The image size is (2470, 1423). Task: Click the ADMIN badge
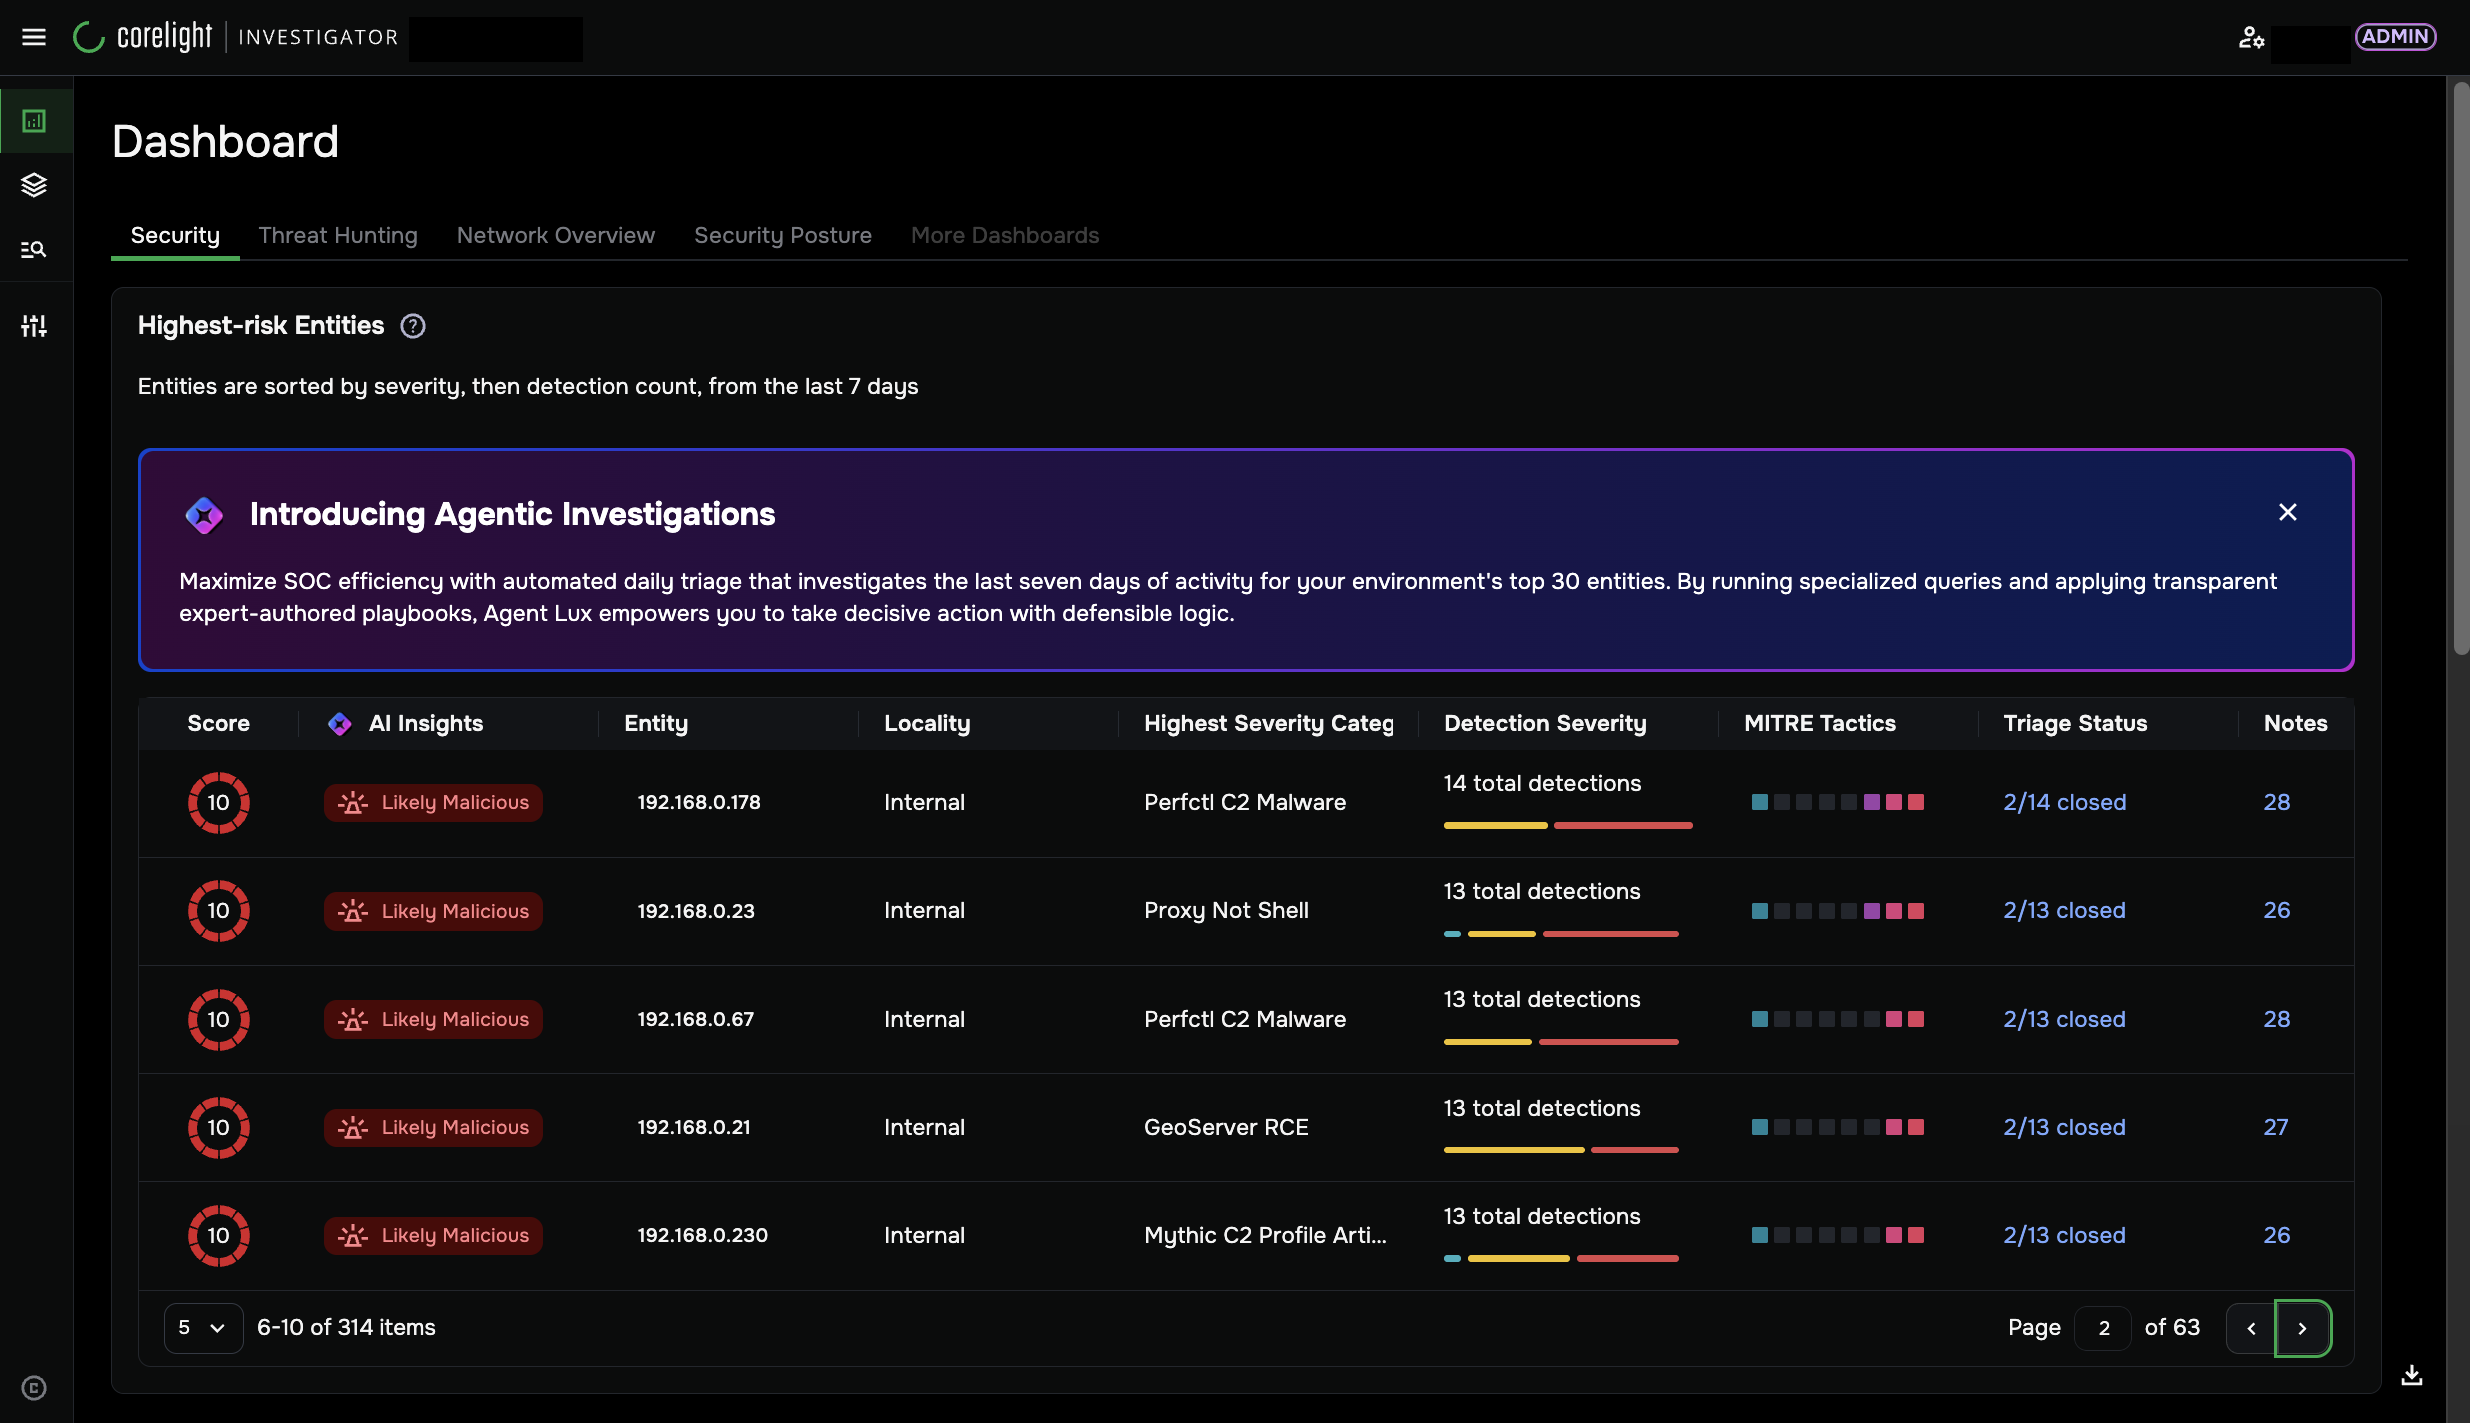point(2395,37)
